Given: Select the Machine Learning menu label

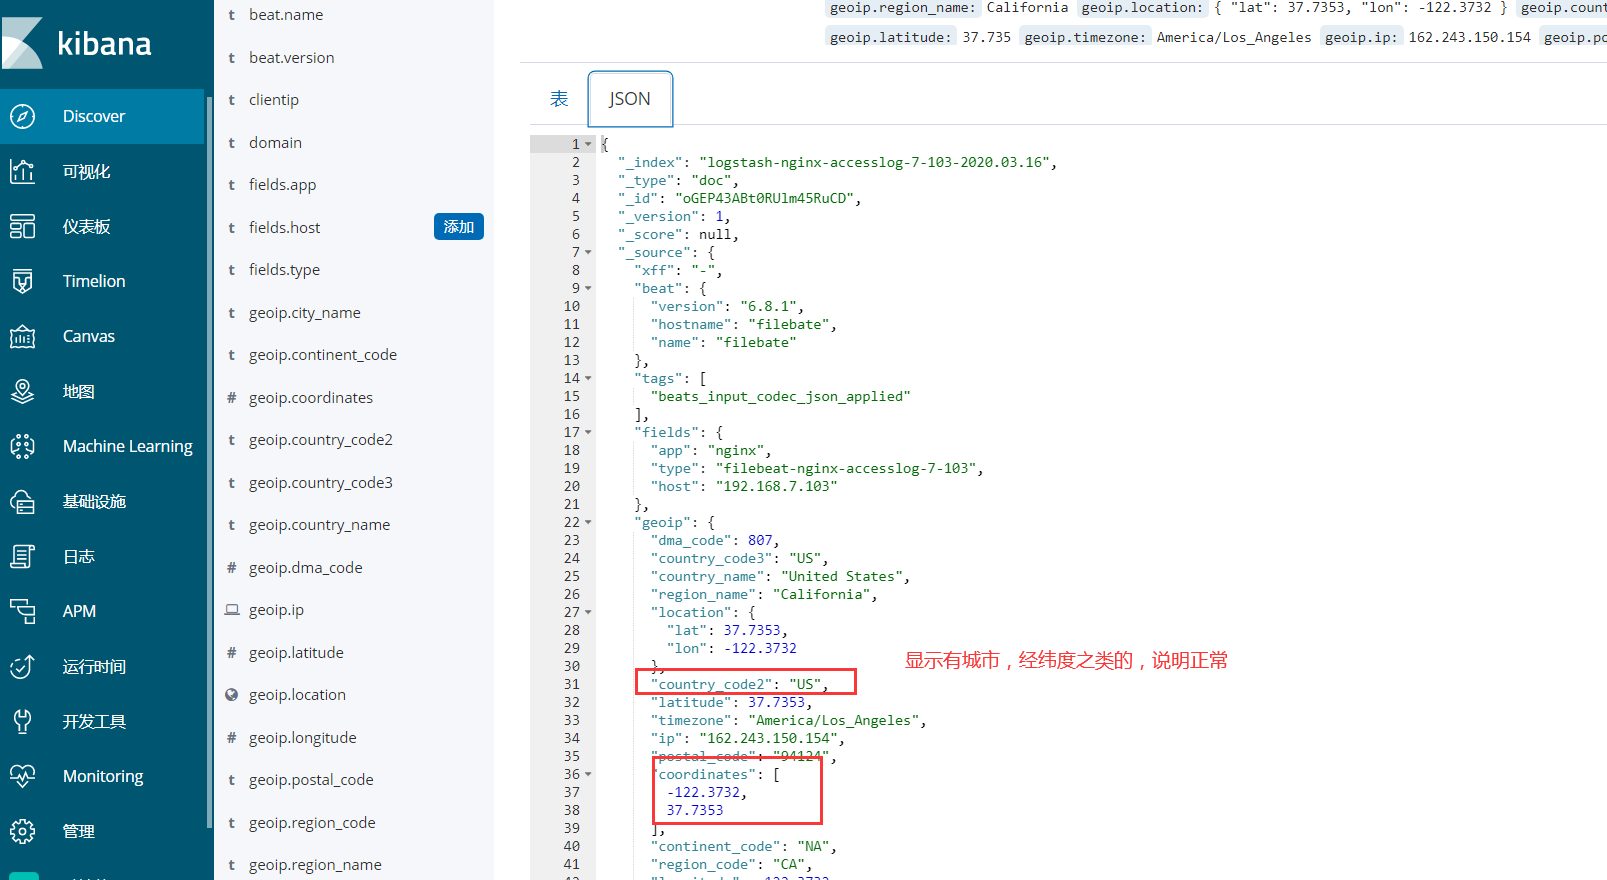Looking at the screenshot, I should click(x=128, y=446).
